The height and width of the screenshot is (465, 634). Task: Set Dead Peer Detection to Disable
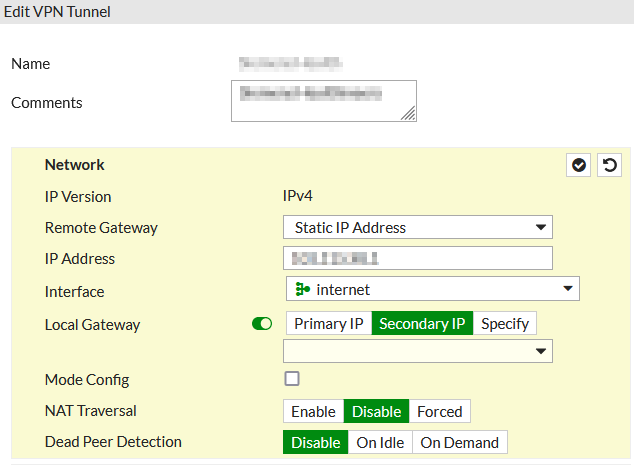click(315, 442)
